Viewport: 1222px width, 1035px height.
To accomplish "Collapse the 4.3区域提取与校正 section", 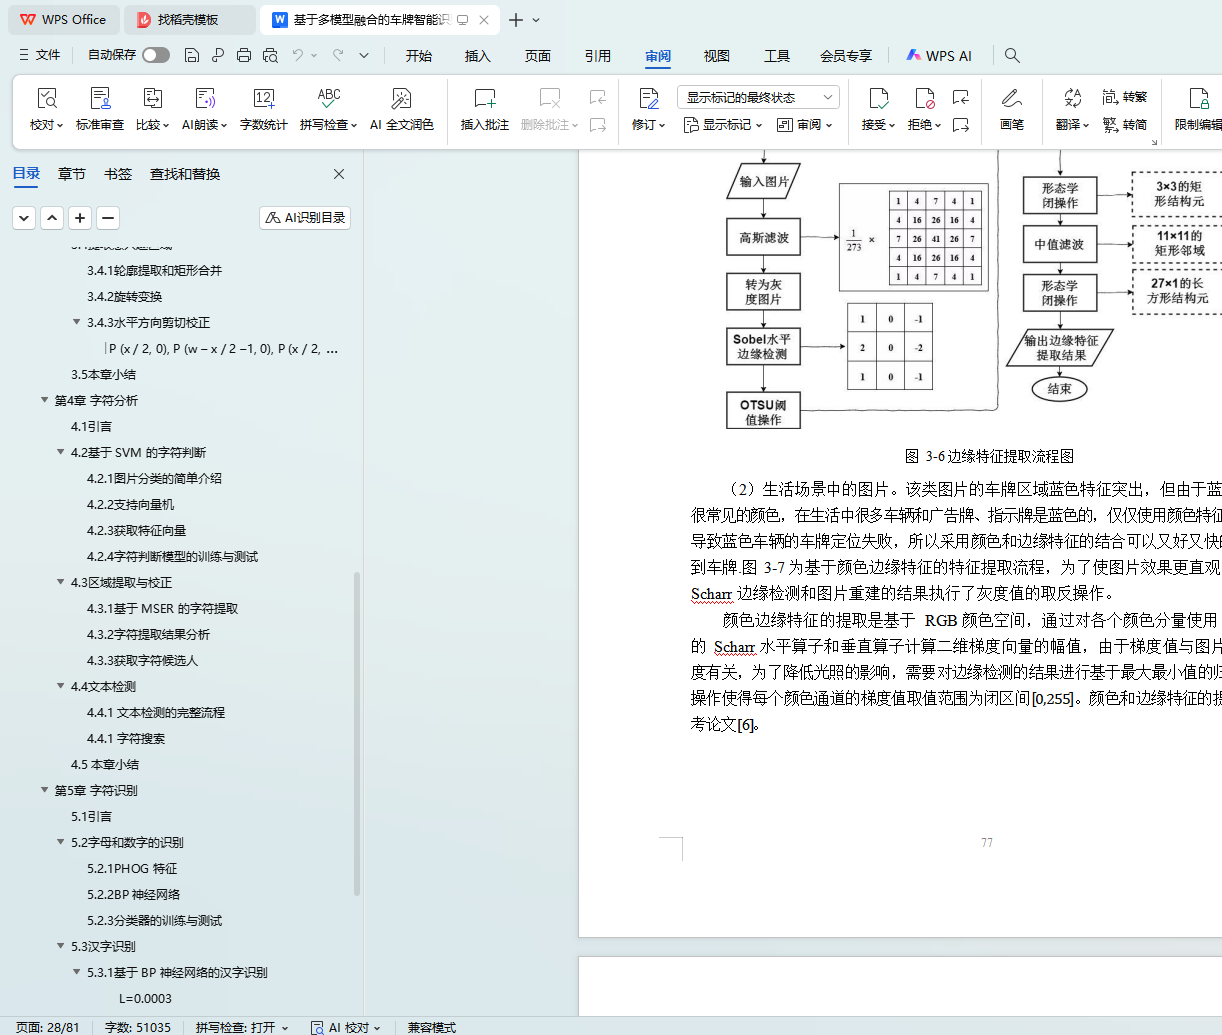I will 61,582.
